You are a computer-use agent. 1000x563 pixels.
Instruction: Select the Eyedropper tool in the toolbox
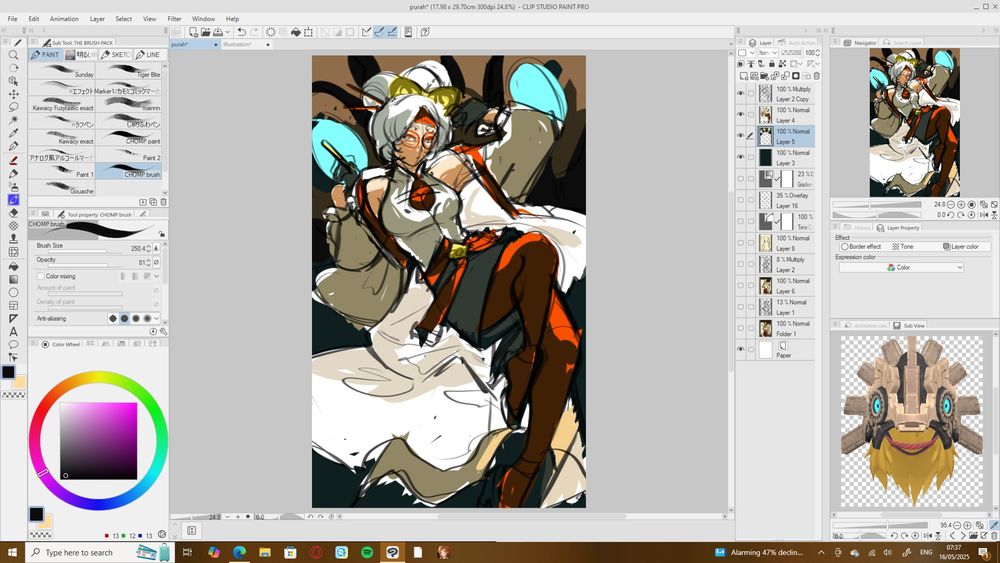pyautogui.click(x=14, y=133)
